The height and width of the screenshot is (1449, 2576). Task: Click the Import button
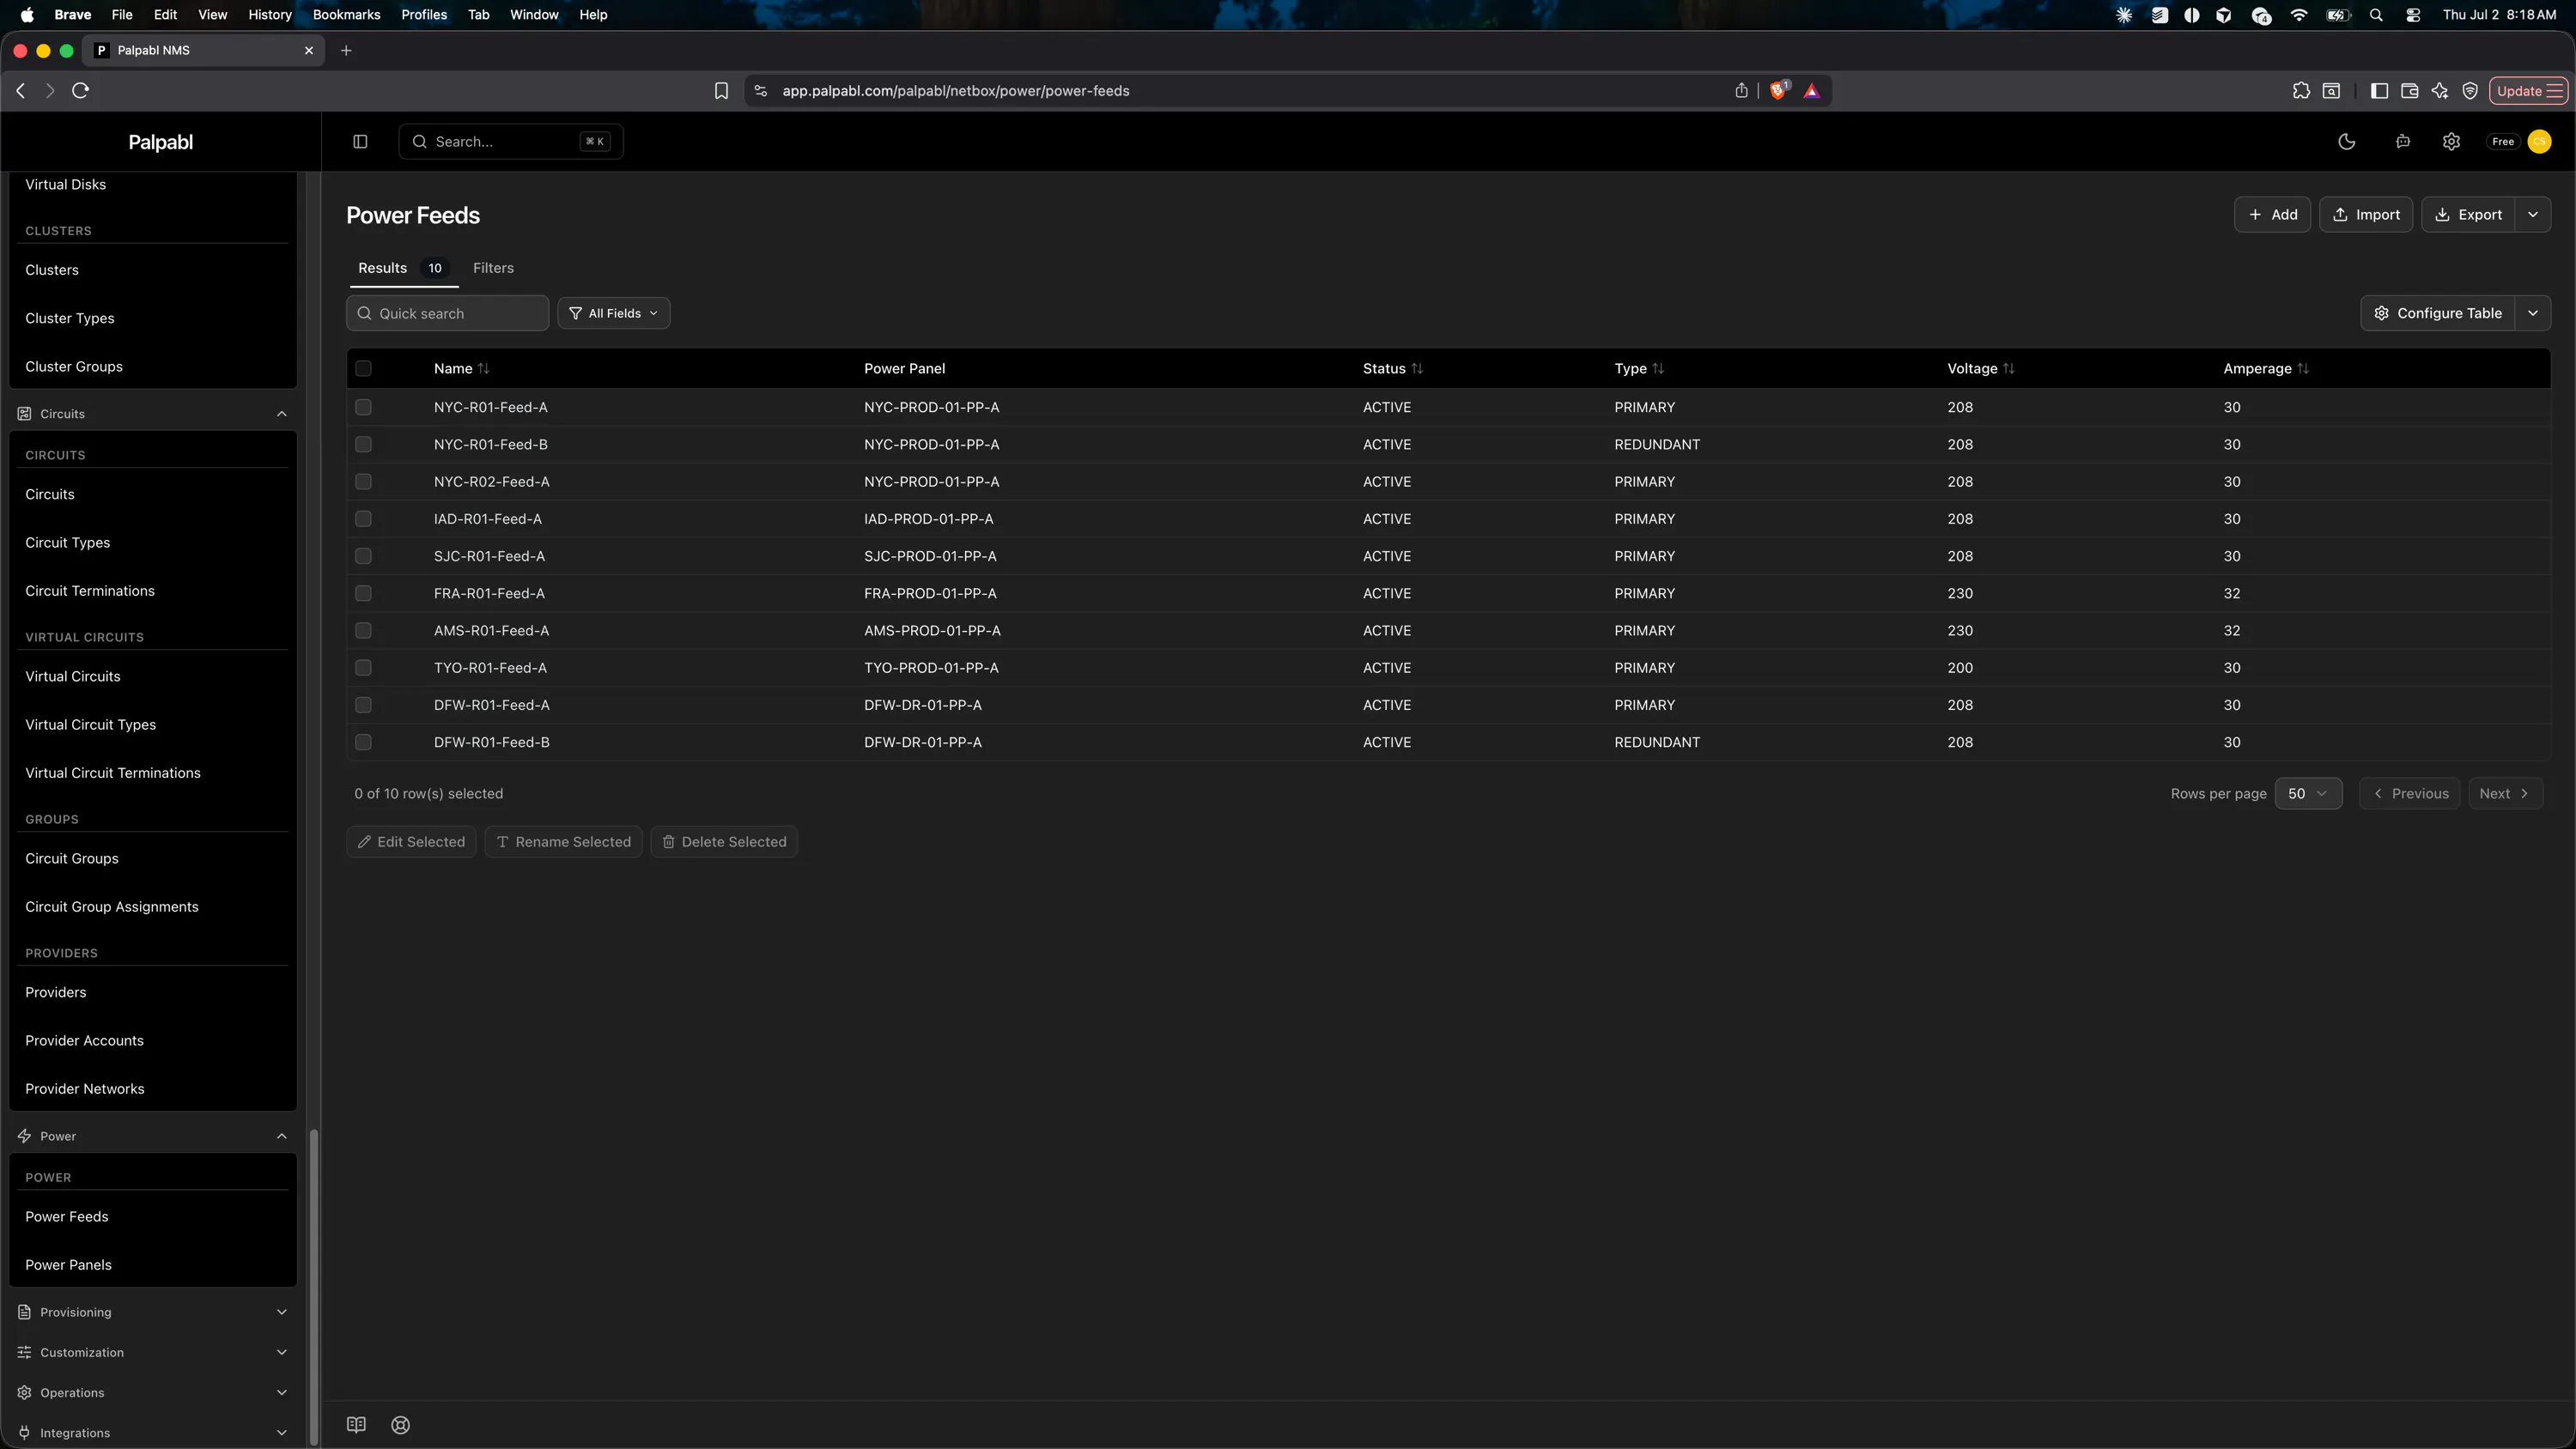click(x=2366, y=215)
